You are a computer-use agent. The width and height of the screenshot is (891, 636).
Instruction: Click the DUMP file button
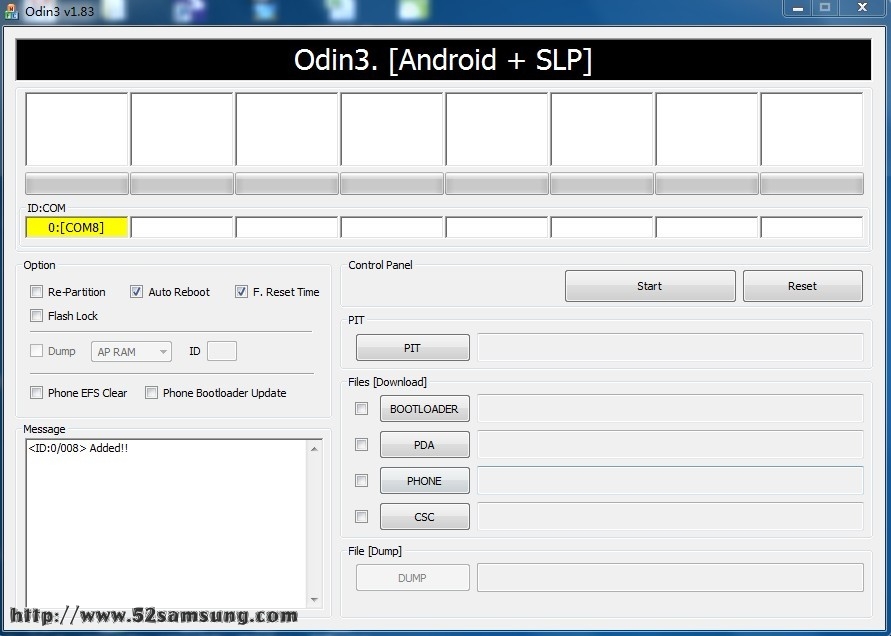coord(413,577)
